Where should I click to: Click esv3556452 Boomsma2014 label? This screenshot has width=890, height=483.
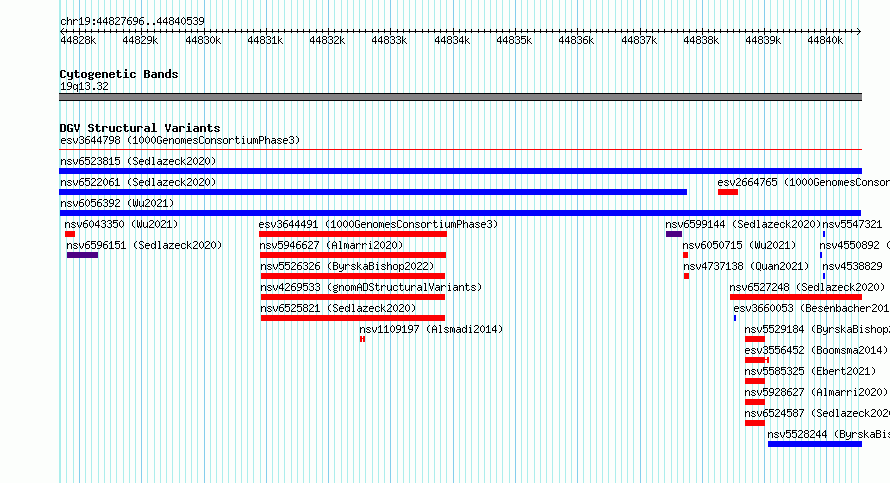tap(816, 350)
